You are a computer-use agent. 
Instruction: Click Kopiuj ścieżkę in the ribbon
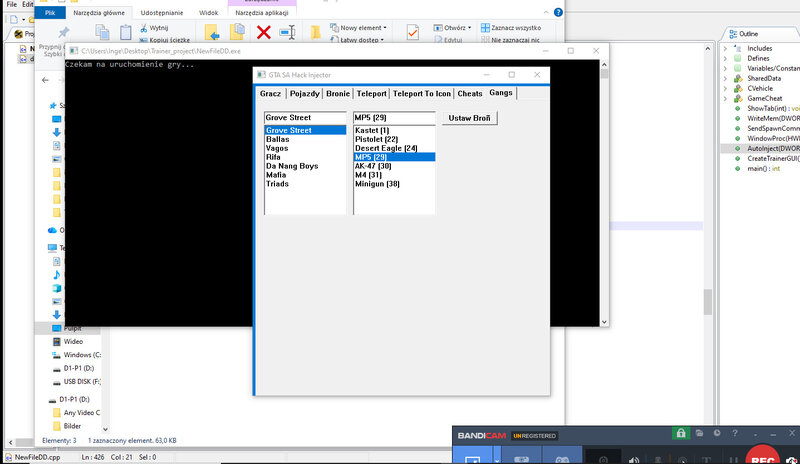pyautogui.click(x=164, y=40)
